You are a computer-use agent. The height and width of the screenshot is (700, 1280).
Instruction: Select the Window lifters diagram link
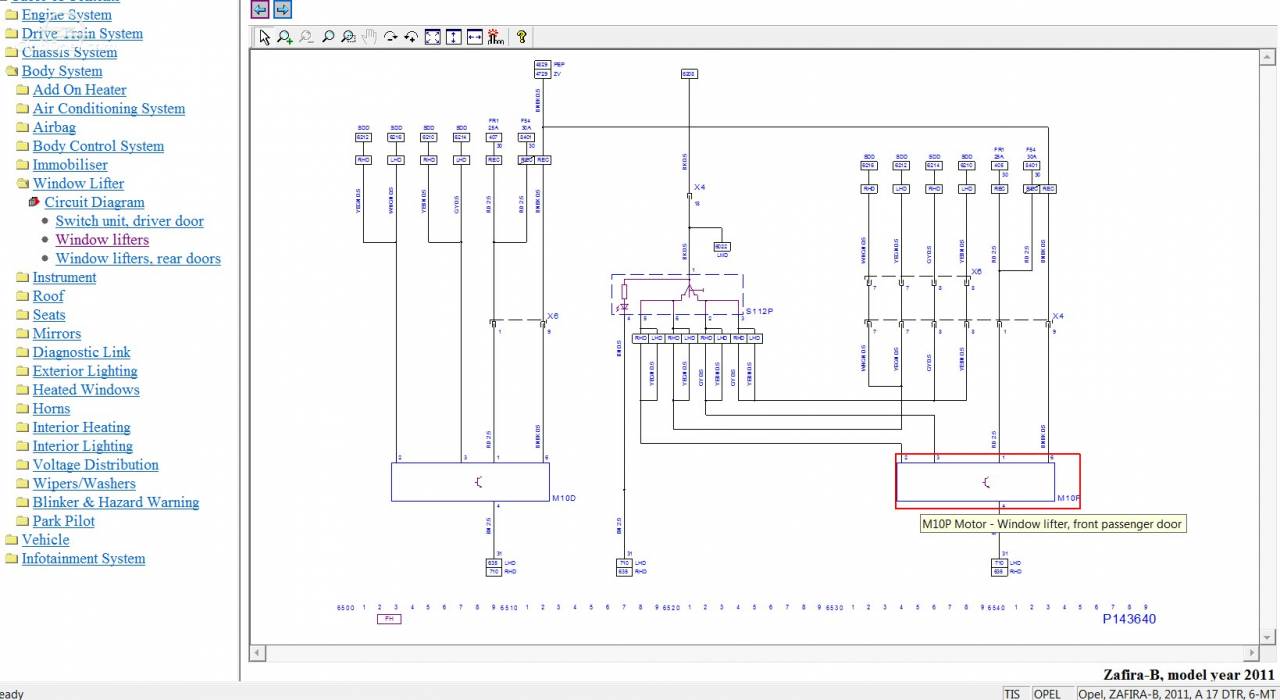(102, 240)
